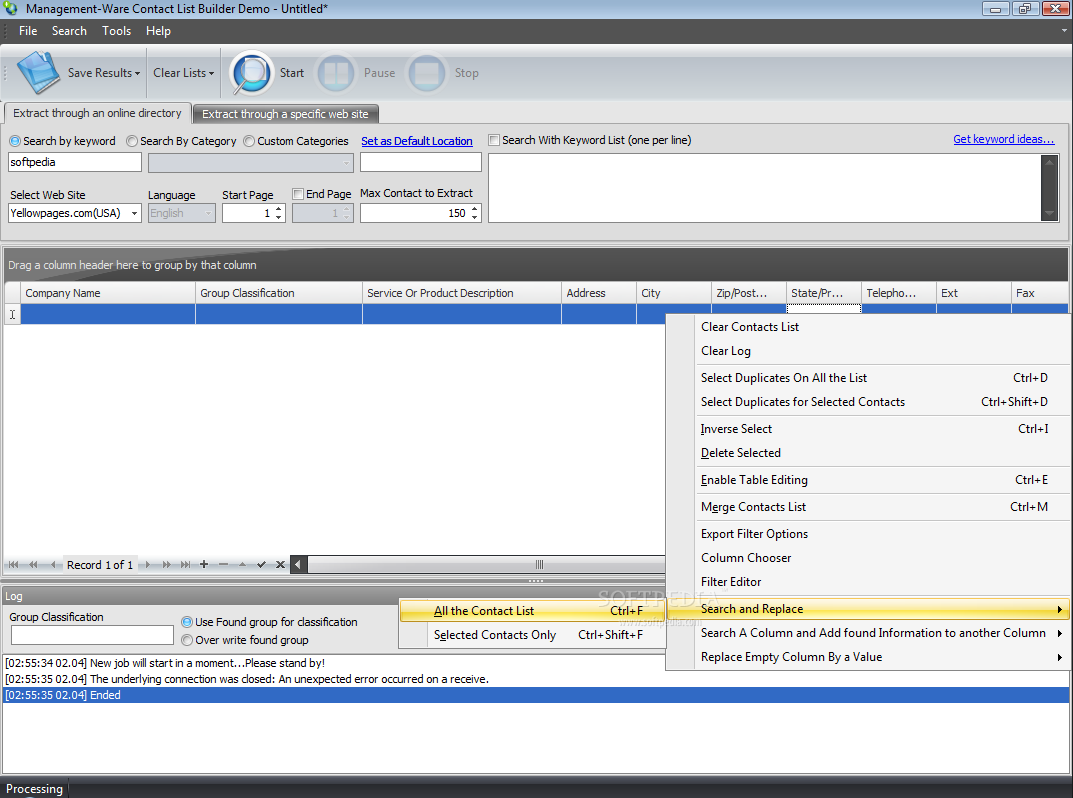Click the Stop toolbar icon
Image resolution: width=1073 pixels, height=798 pixels.
click(427, 73)
